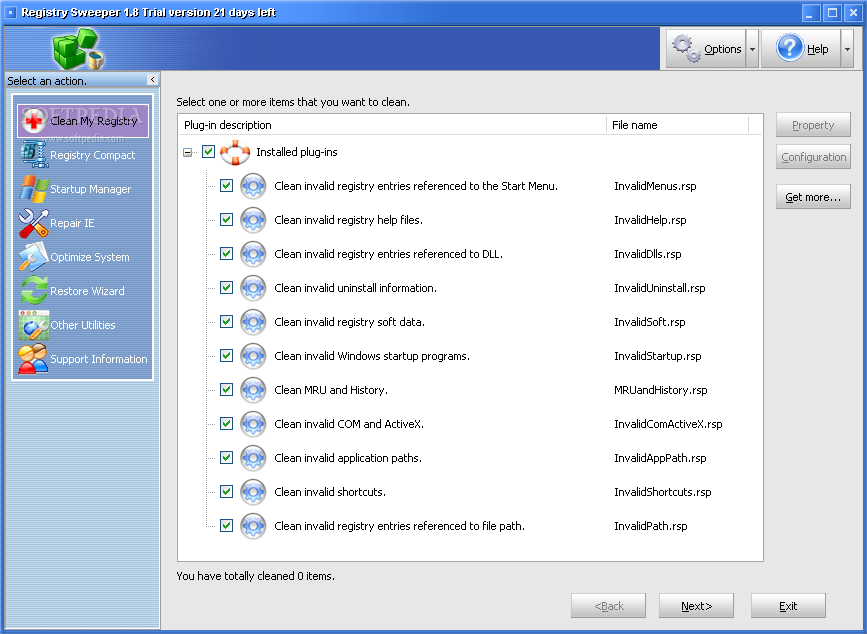
Task: Click the Restore Wizard green arrows icon
Action: [x=33, y=291]
